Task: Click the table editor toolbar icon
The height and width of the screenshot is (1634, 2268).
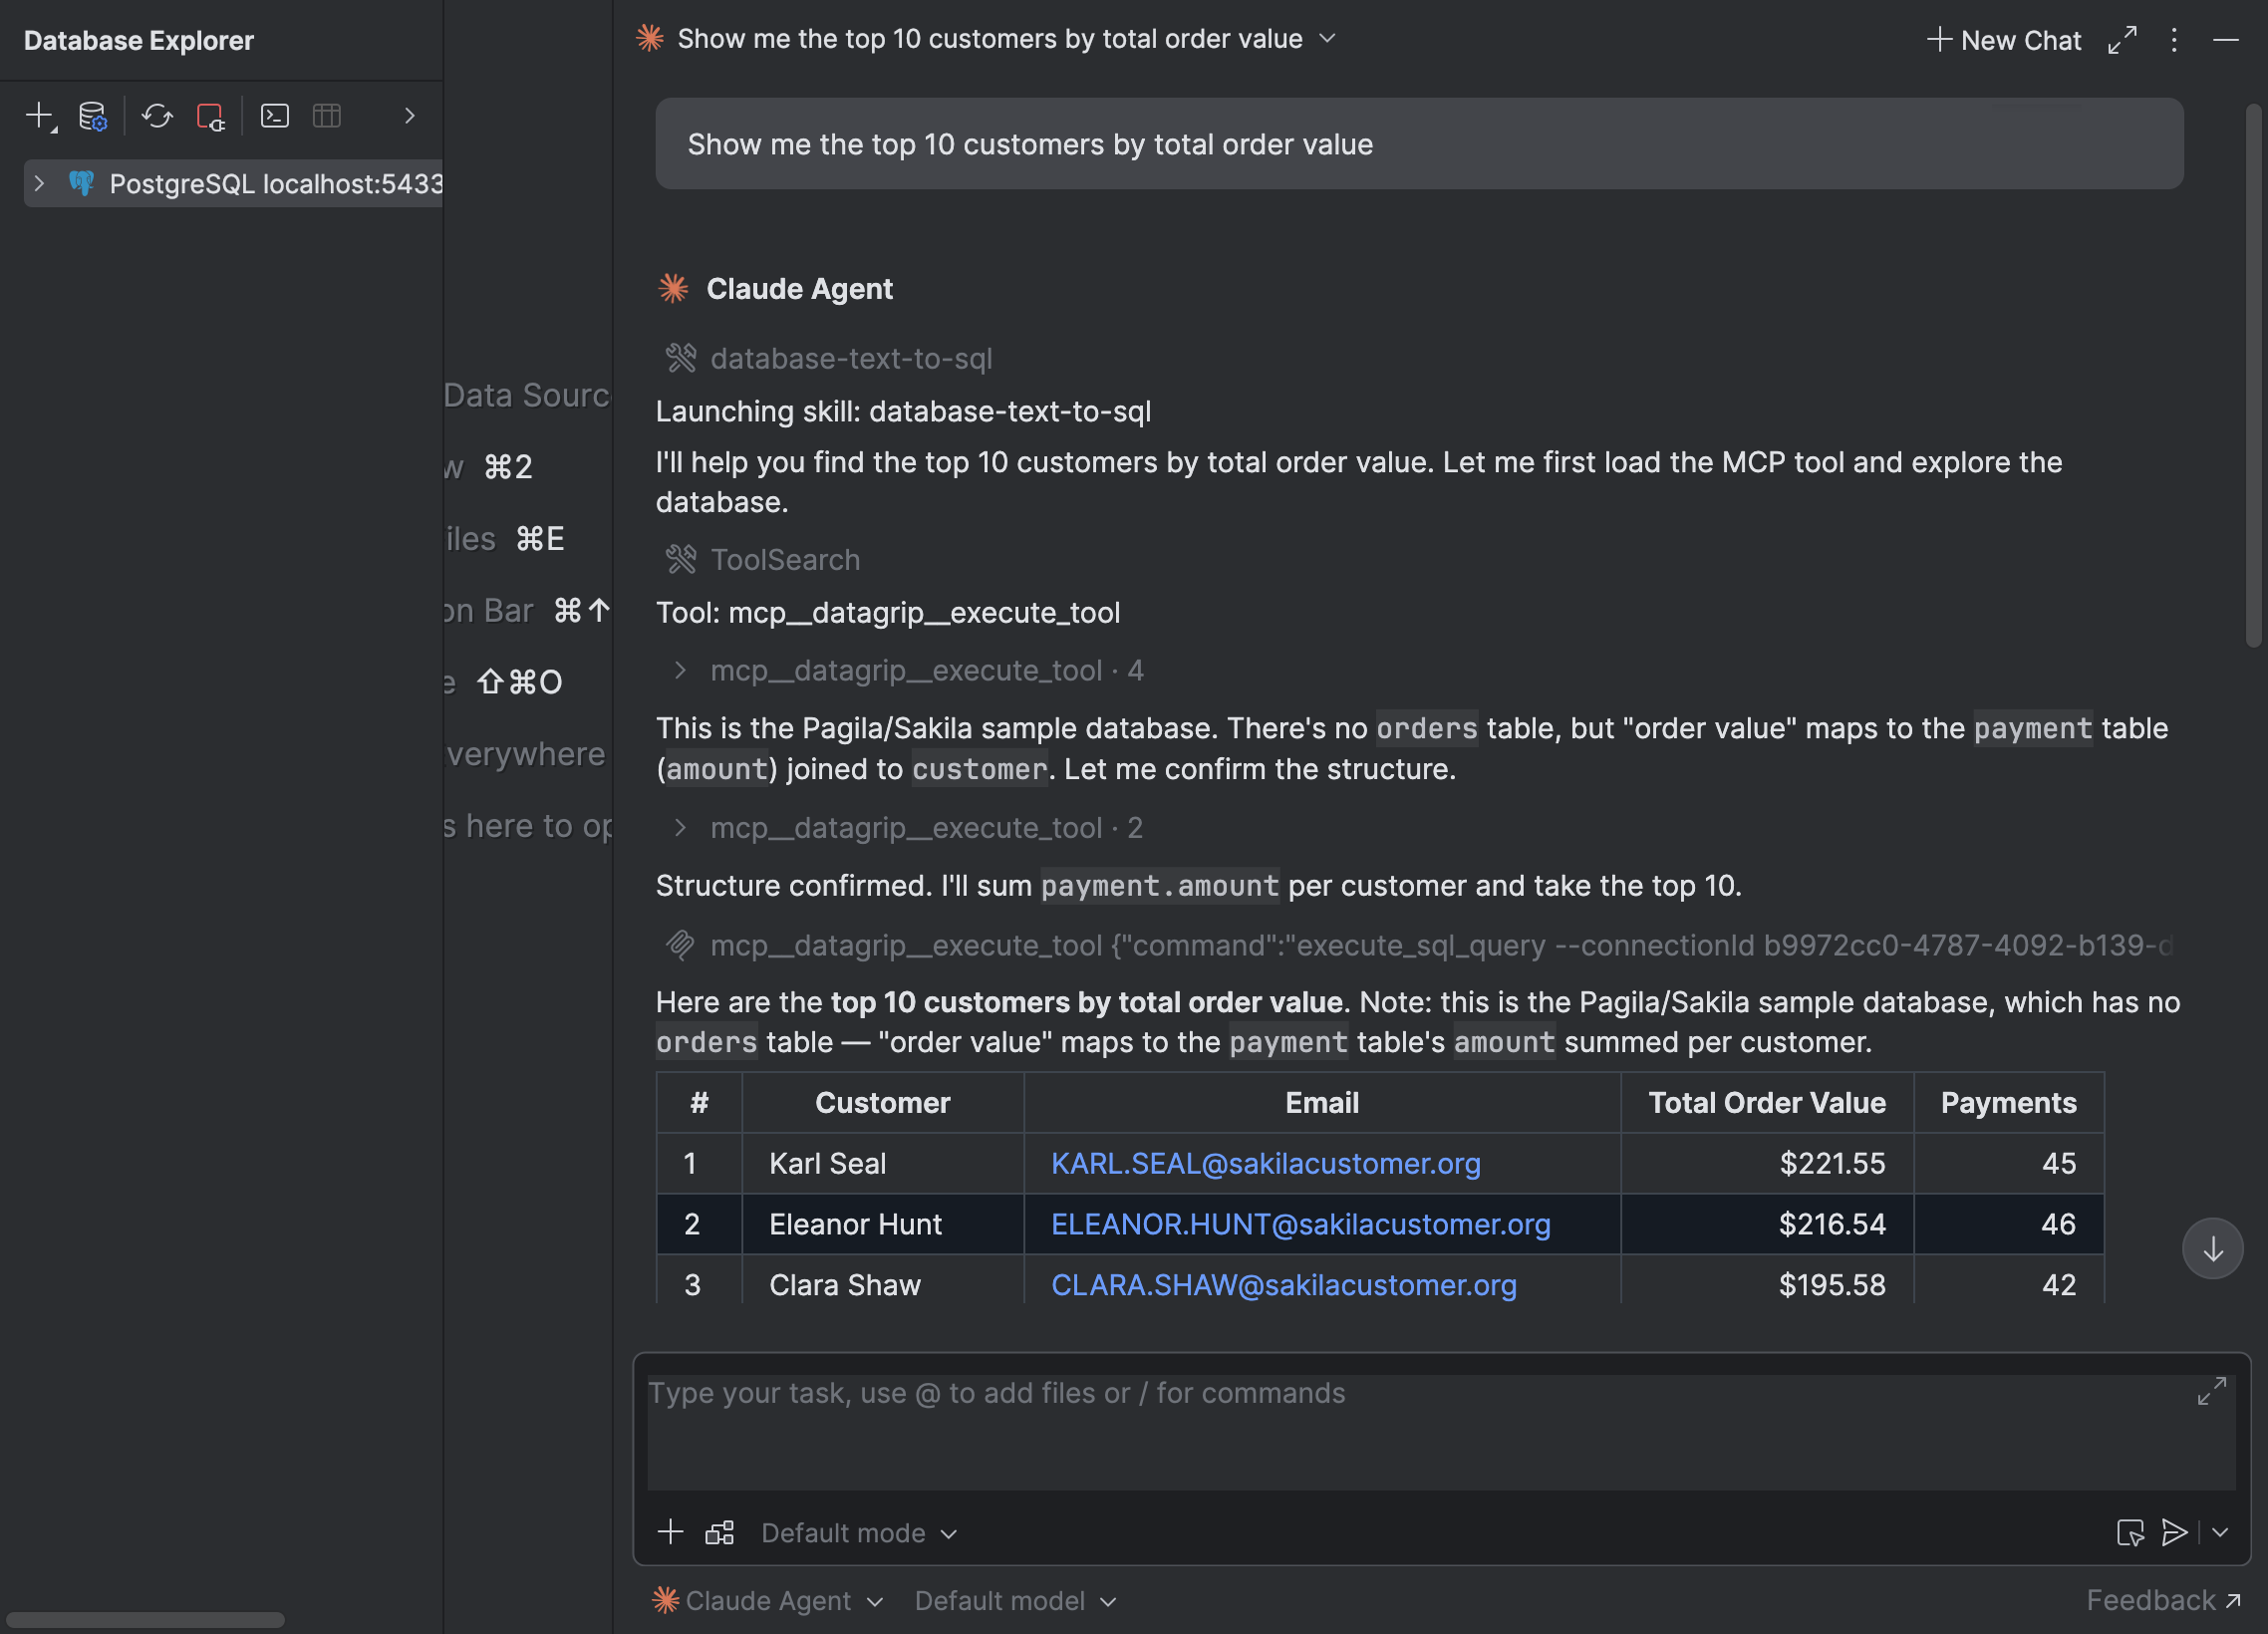Action: coord(327,116)
